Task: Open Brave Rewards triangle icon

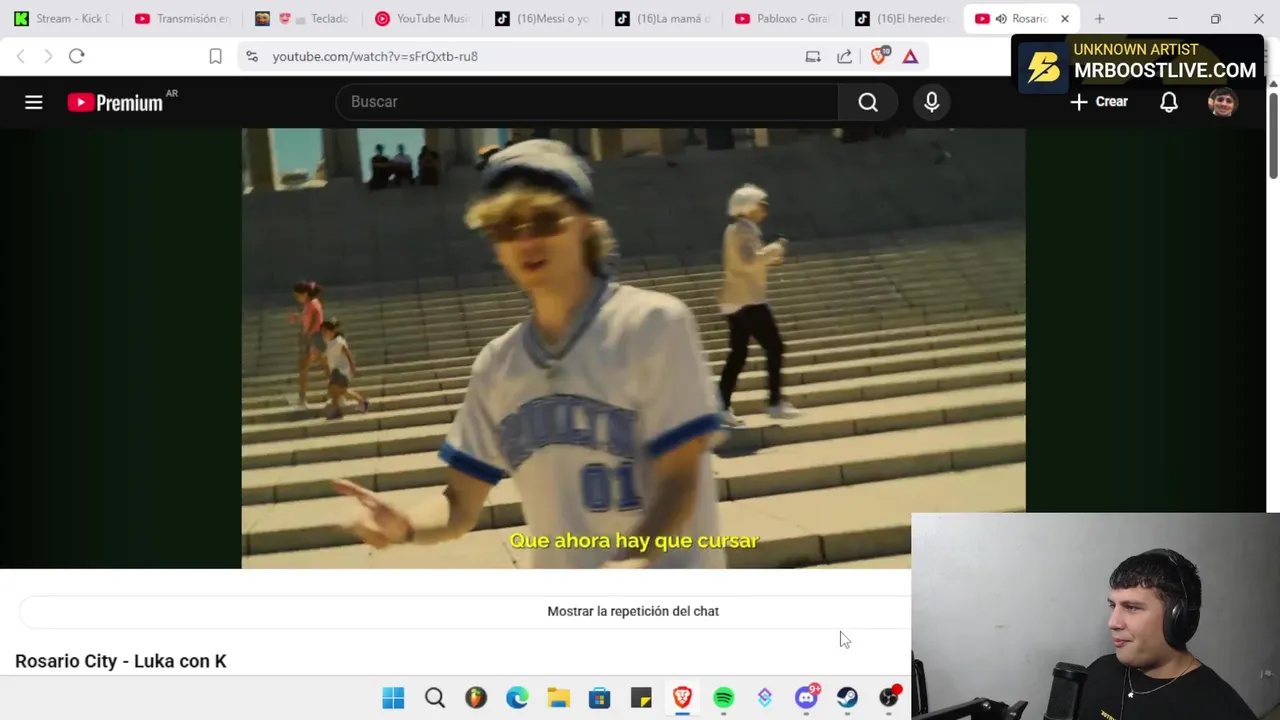Action: pyautogui.click(x=910, y=57)
